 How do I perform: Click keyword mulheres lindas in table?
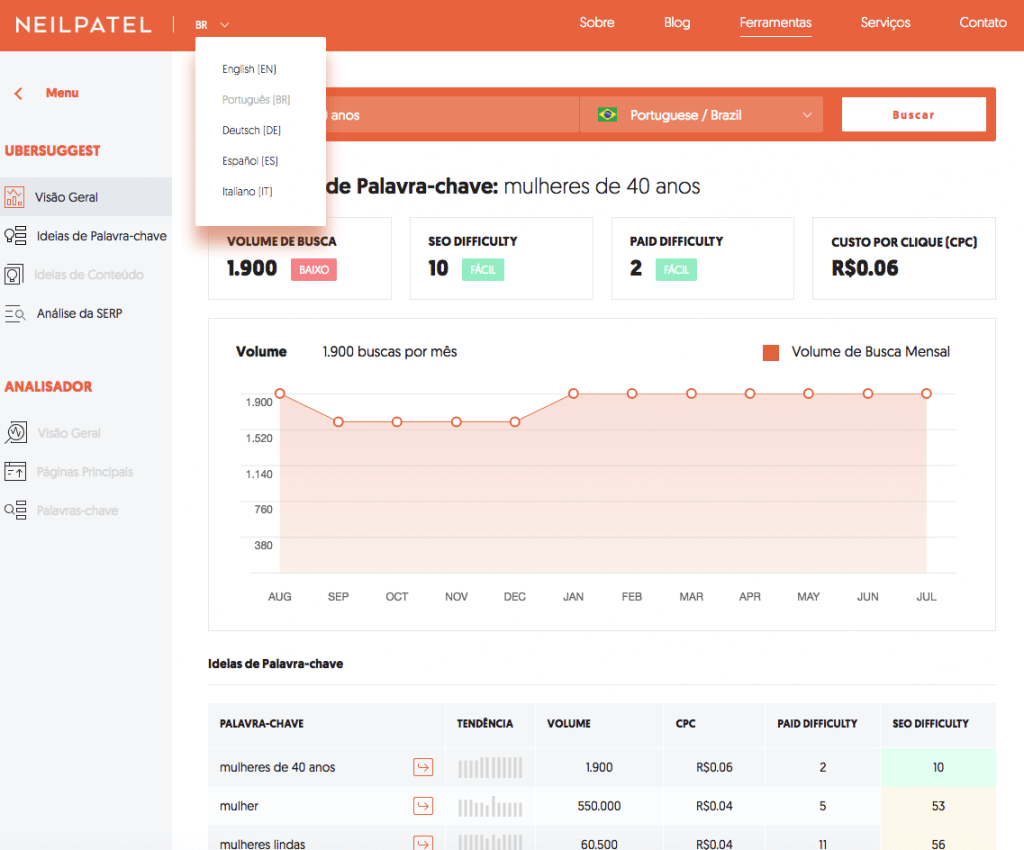(262, 844)
